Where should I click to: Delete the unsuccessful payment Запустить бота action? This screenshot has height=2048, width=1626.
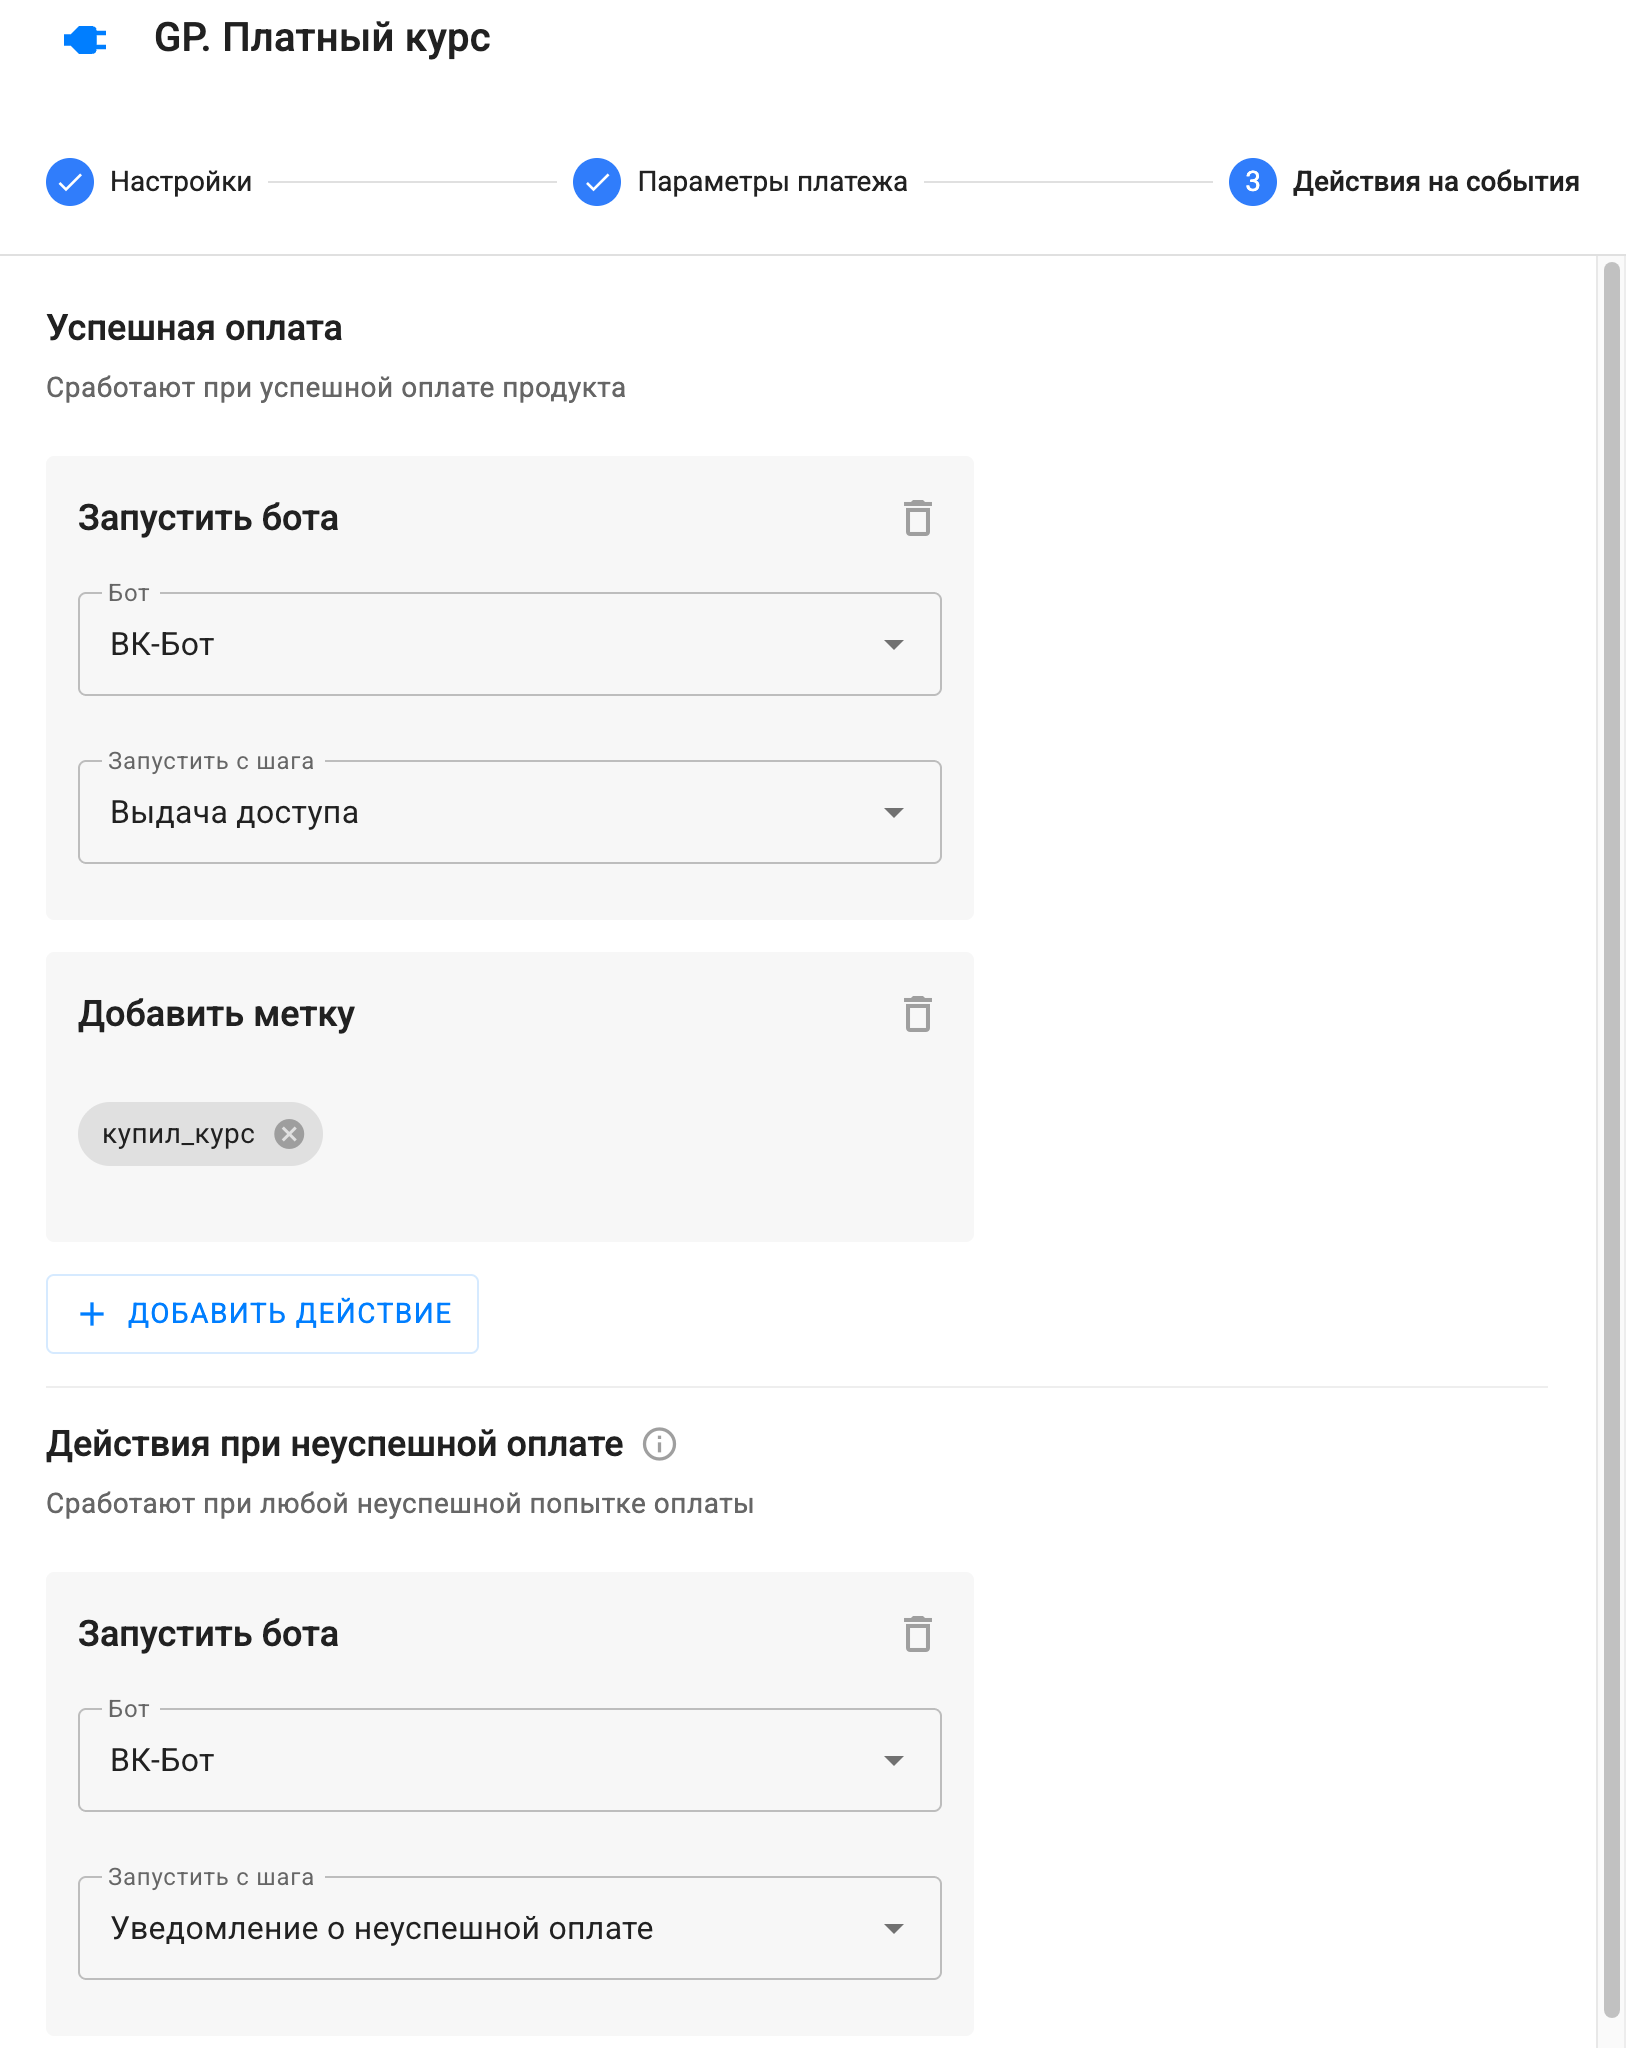[x=917, y=1634]
